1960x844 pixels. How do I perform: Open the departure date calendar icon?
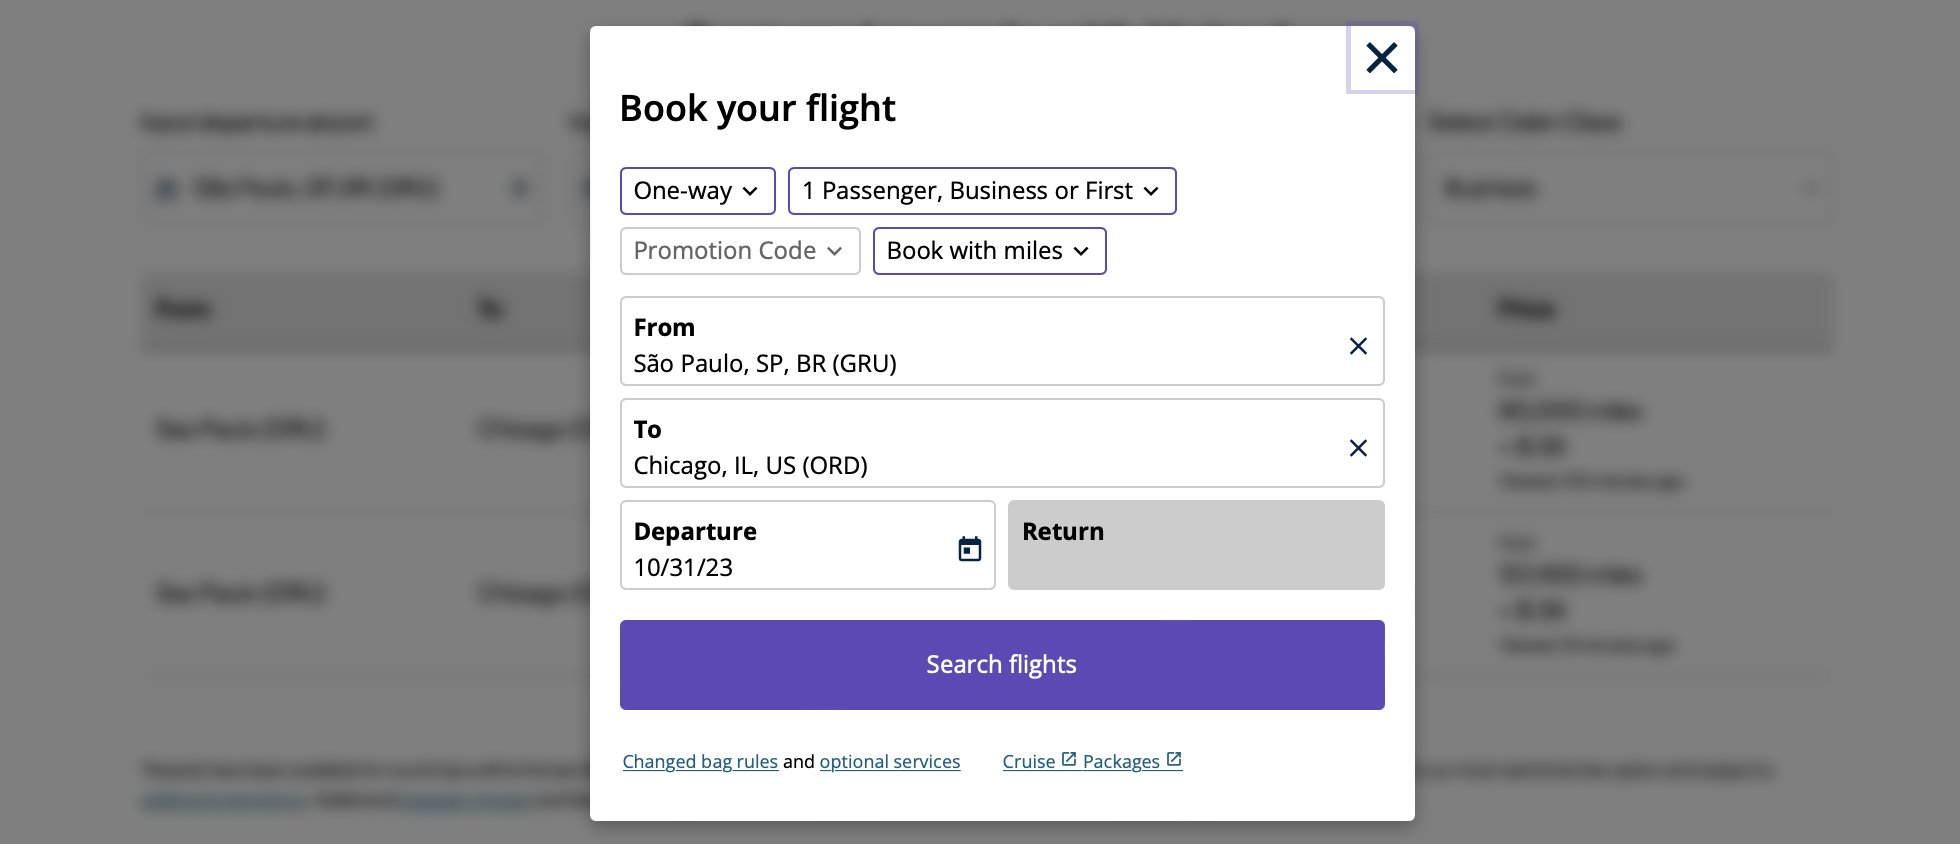969,548
